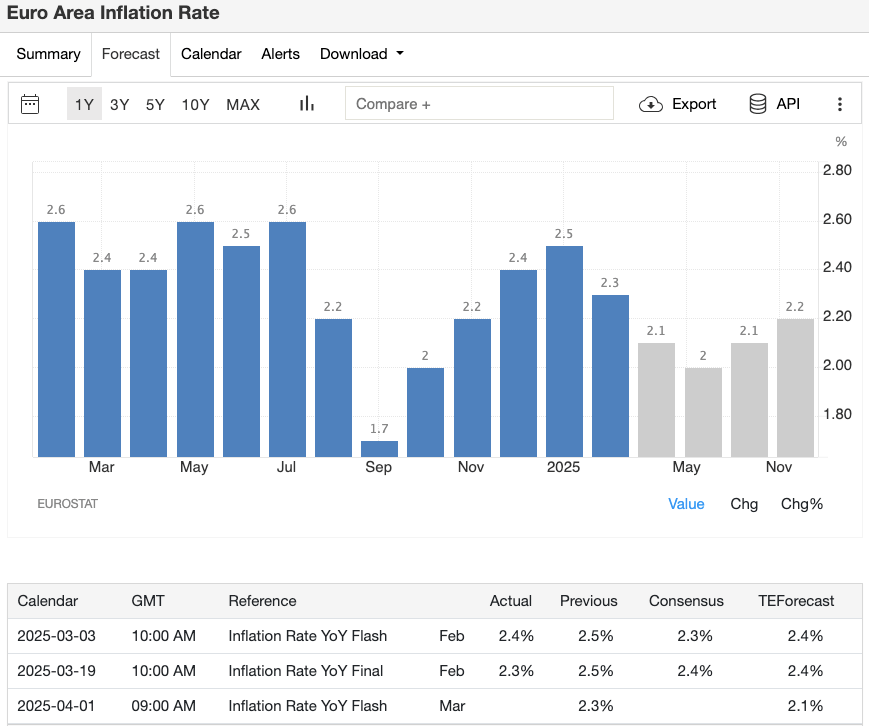Screen dimensions: 869x726
Task: Switch chart display to Chg view
Action: click(744, 504)
